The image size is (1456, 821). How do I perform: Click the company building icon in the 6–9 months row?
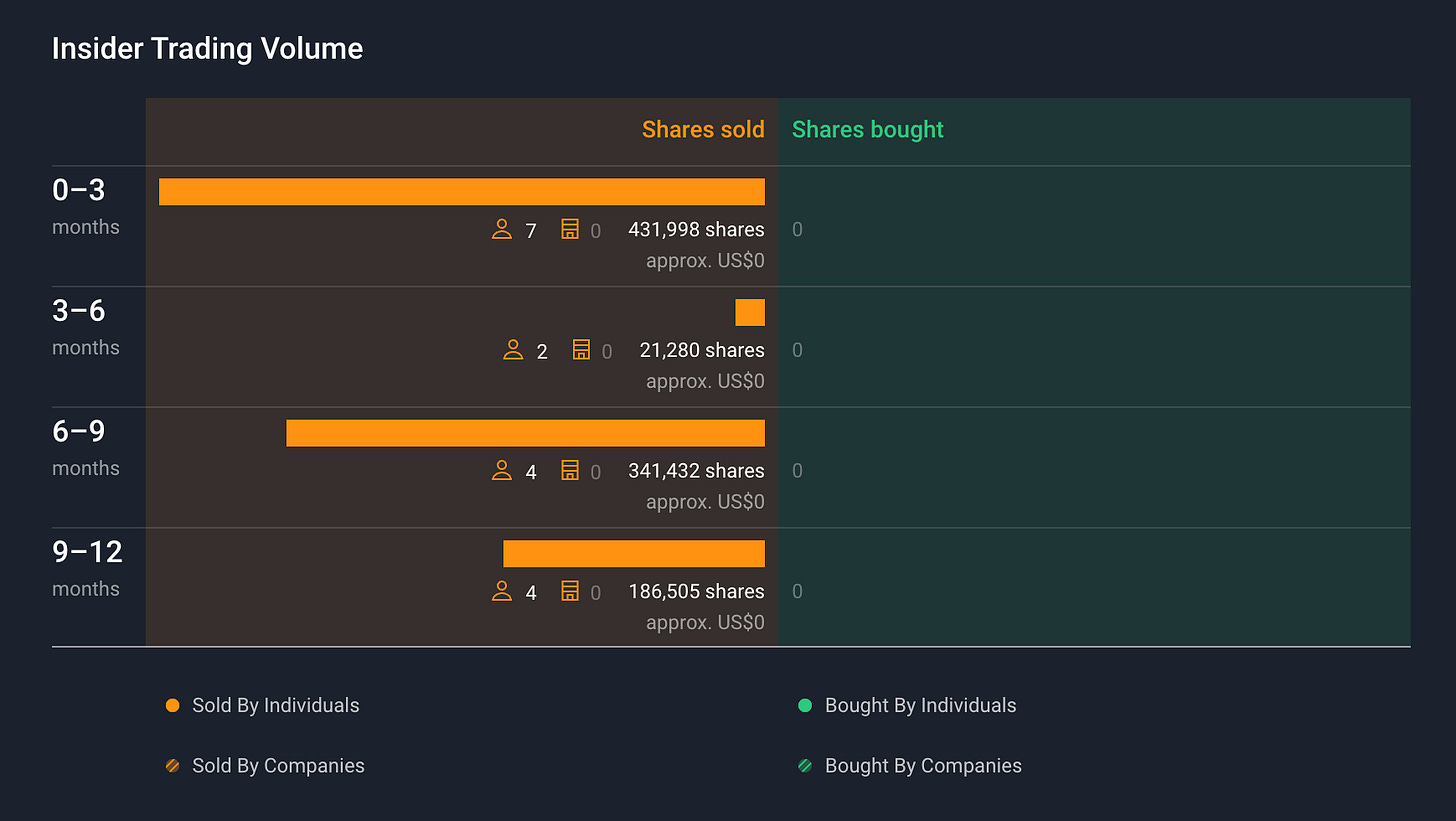[570, 471]
